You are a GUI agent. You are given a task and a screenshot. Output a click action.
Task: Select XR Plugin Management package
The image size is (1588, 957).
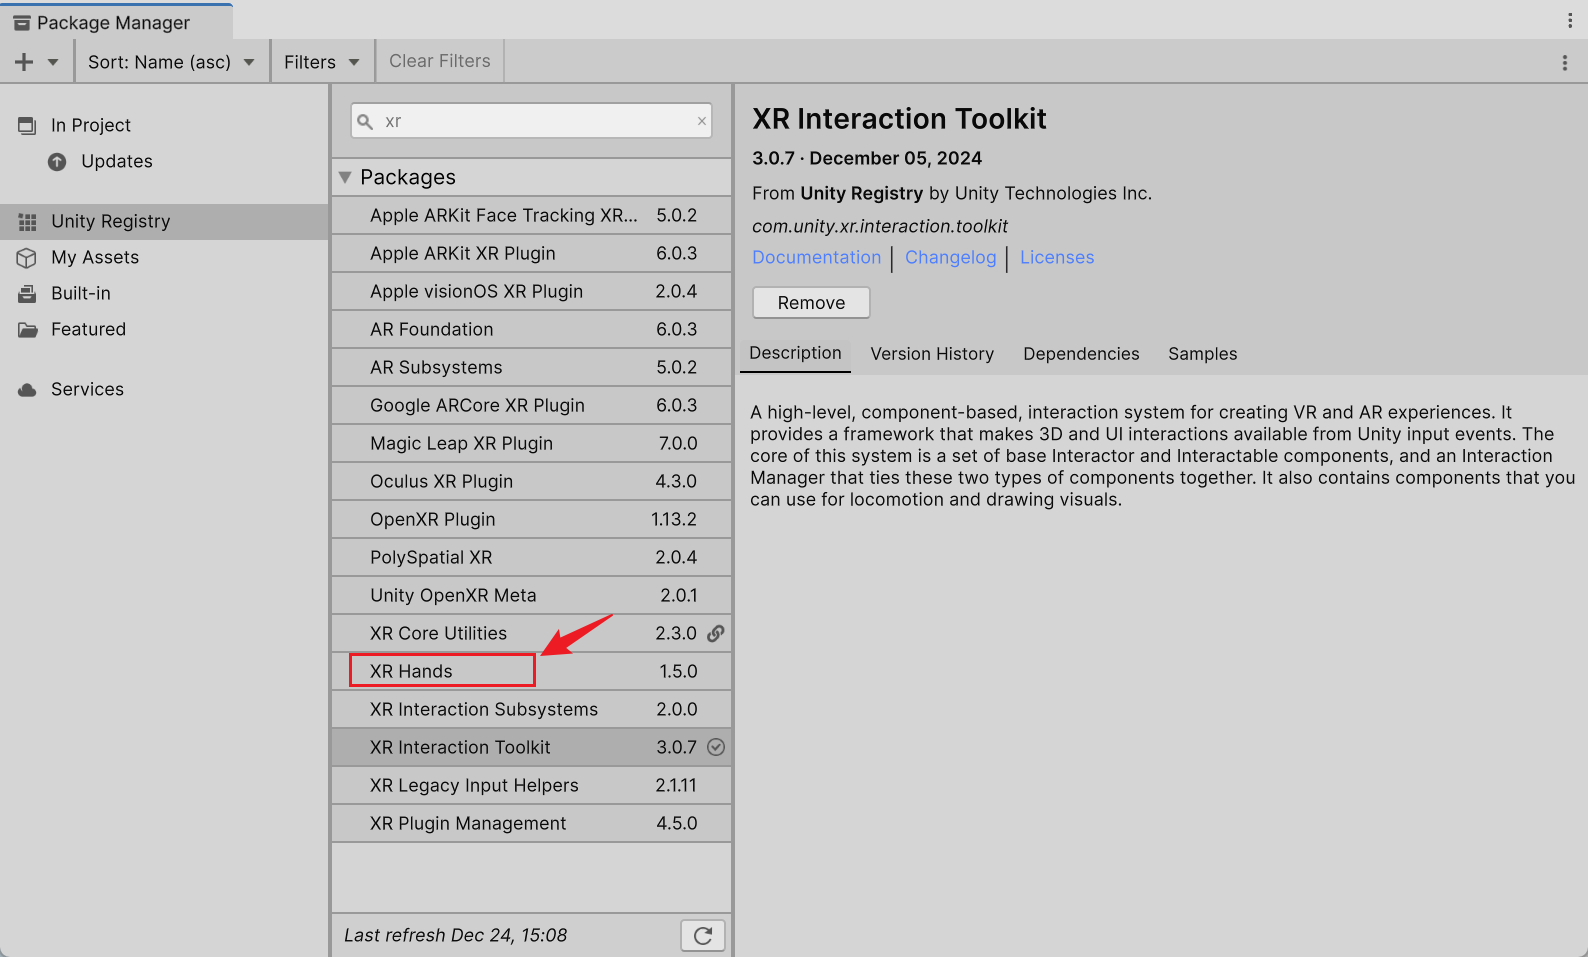(x=531, y=823)
